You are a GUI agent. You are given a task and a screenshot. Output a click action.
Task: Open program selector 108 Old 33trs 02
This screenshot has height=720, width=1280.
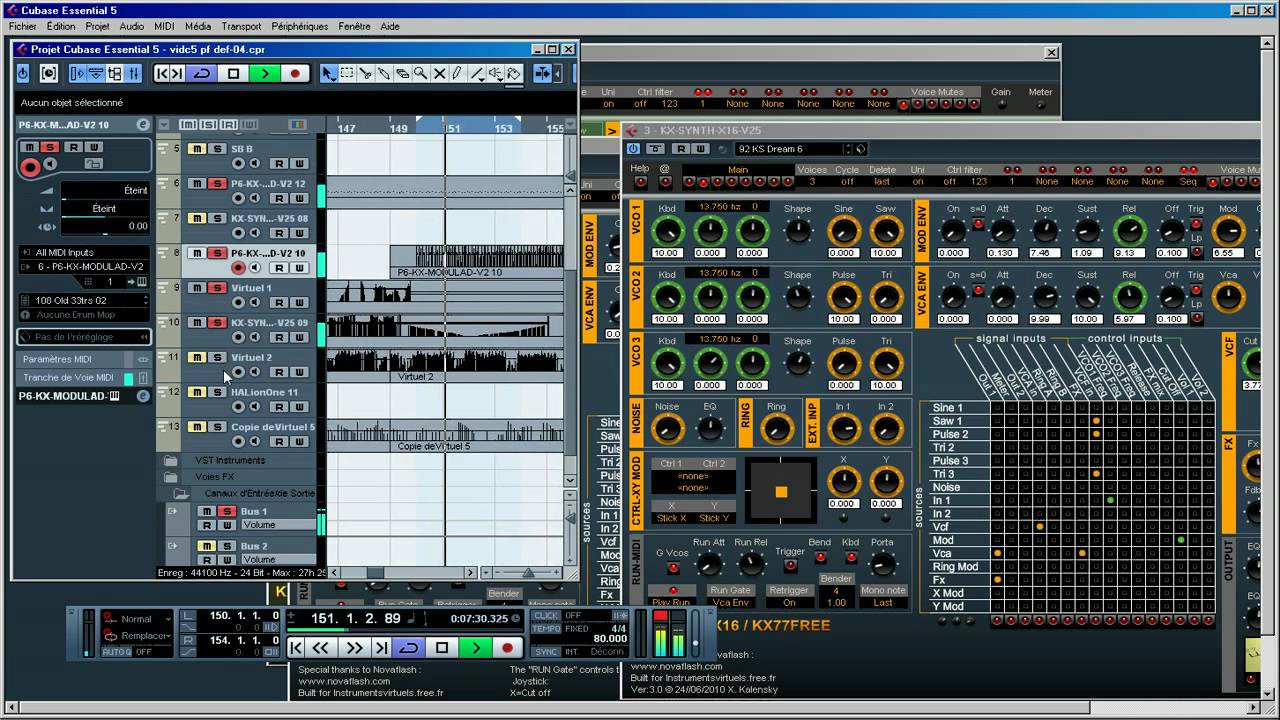85,300
